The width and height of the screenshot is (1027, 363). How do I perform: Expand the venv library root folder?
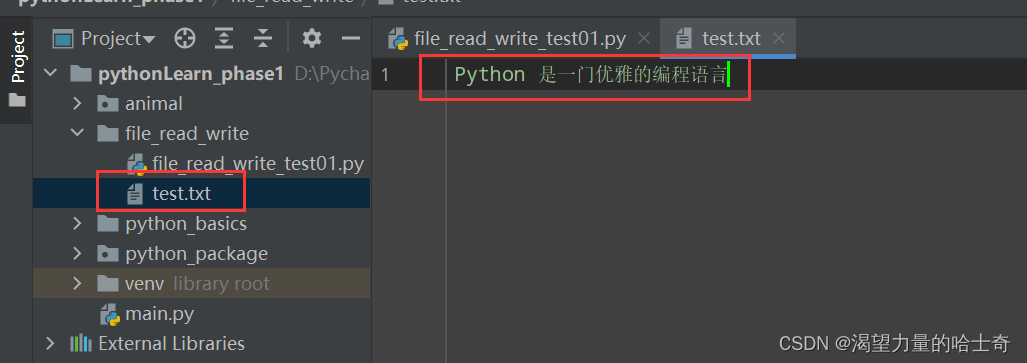[x=77, y=284]
